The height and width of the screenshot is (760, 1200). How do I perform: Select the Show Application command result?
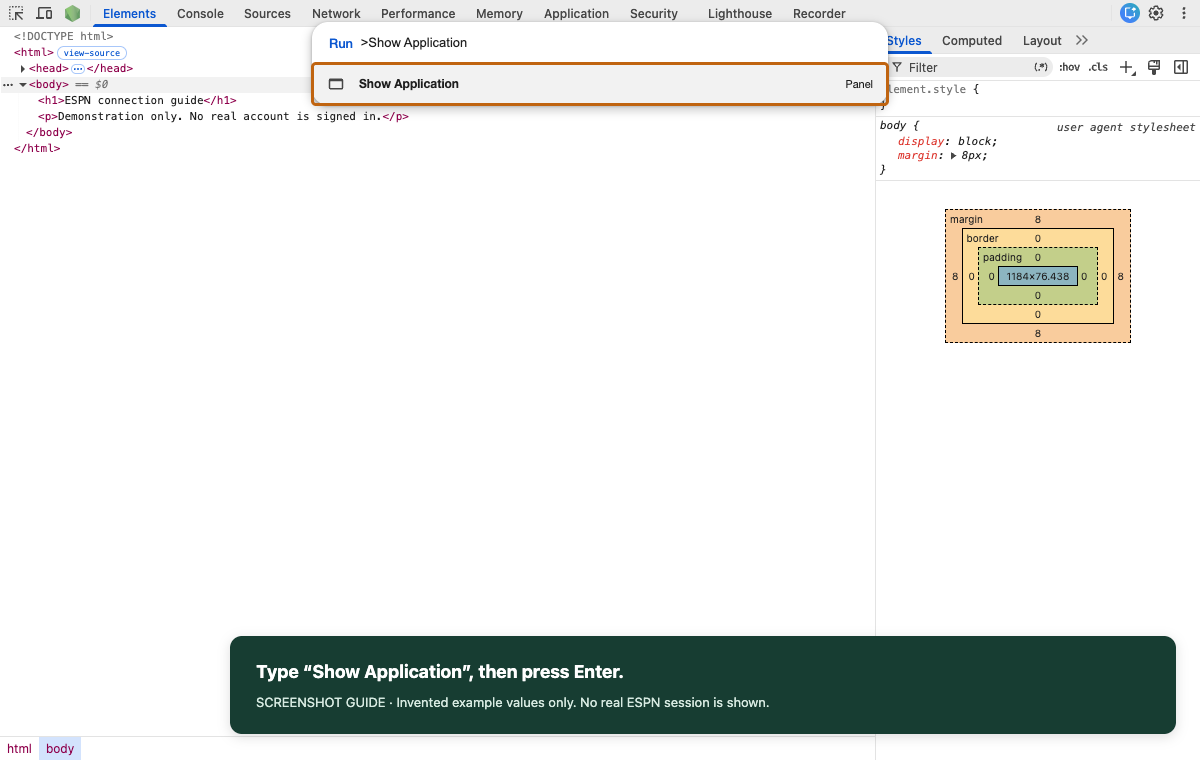tap(600, 84)
